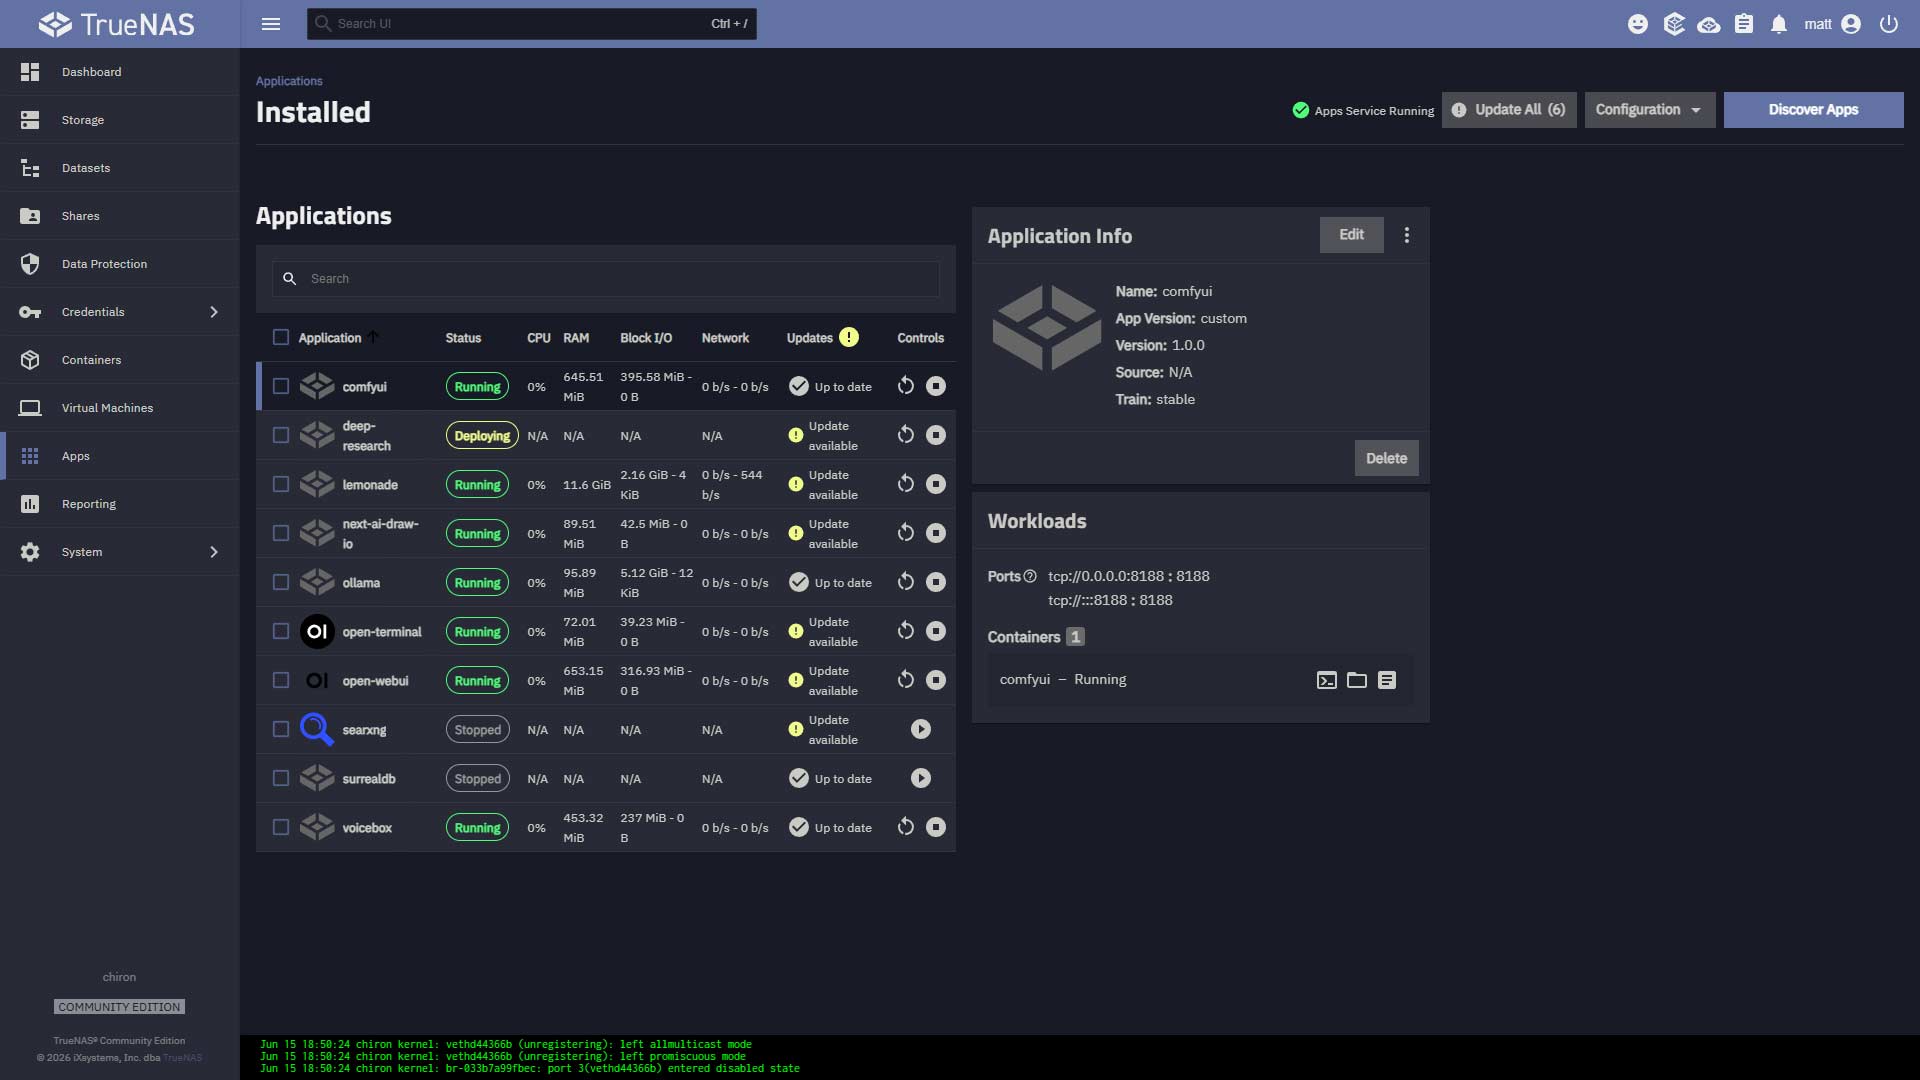Open the jobs clipboard icon

(1744, 24)
